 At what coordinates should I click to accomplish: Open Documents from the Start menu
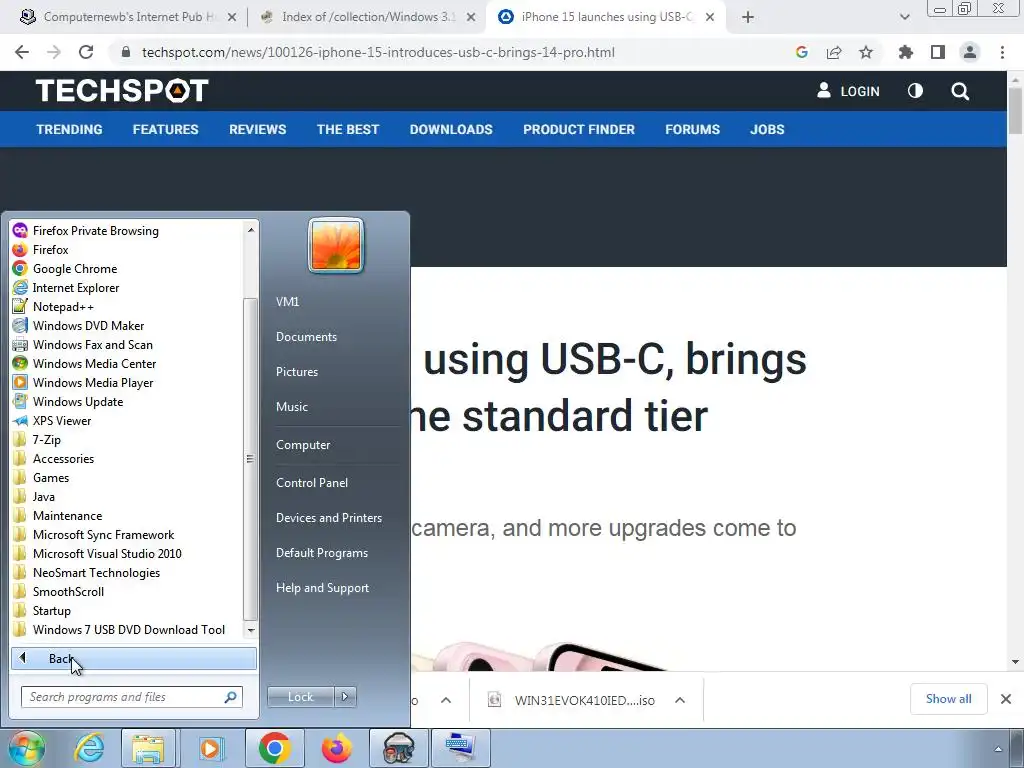click(306, 337)
